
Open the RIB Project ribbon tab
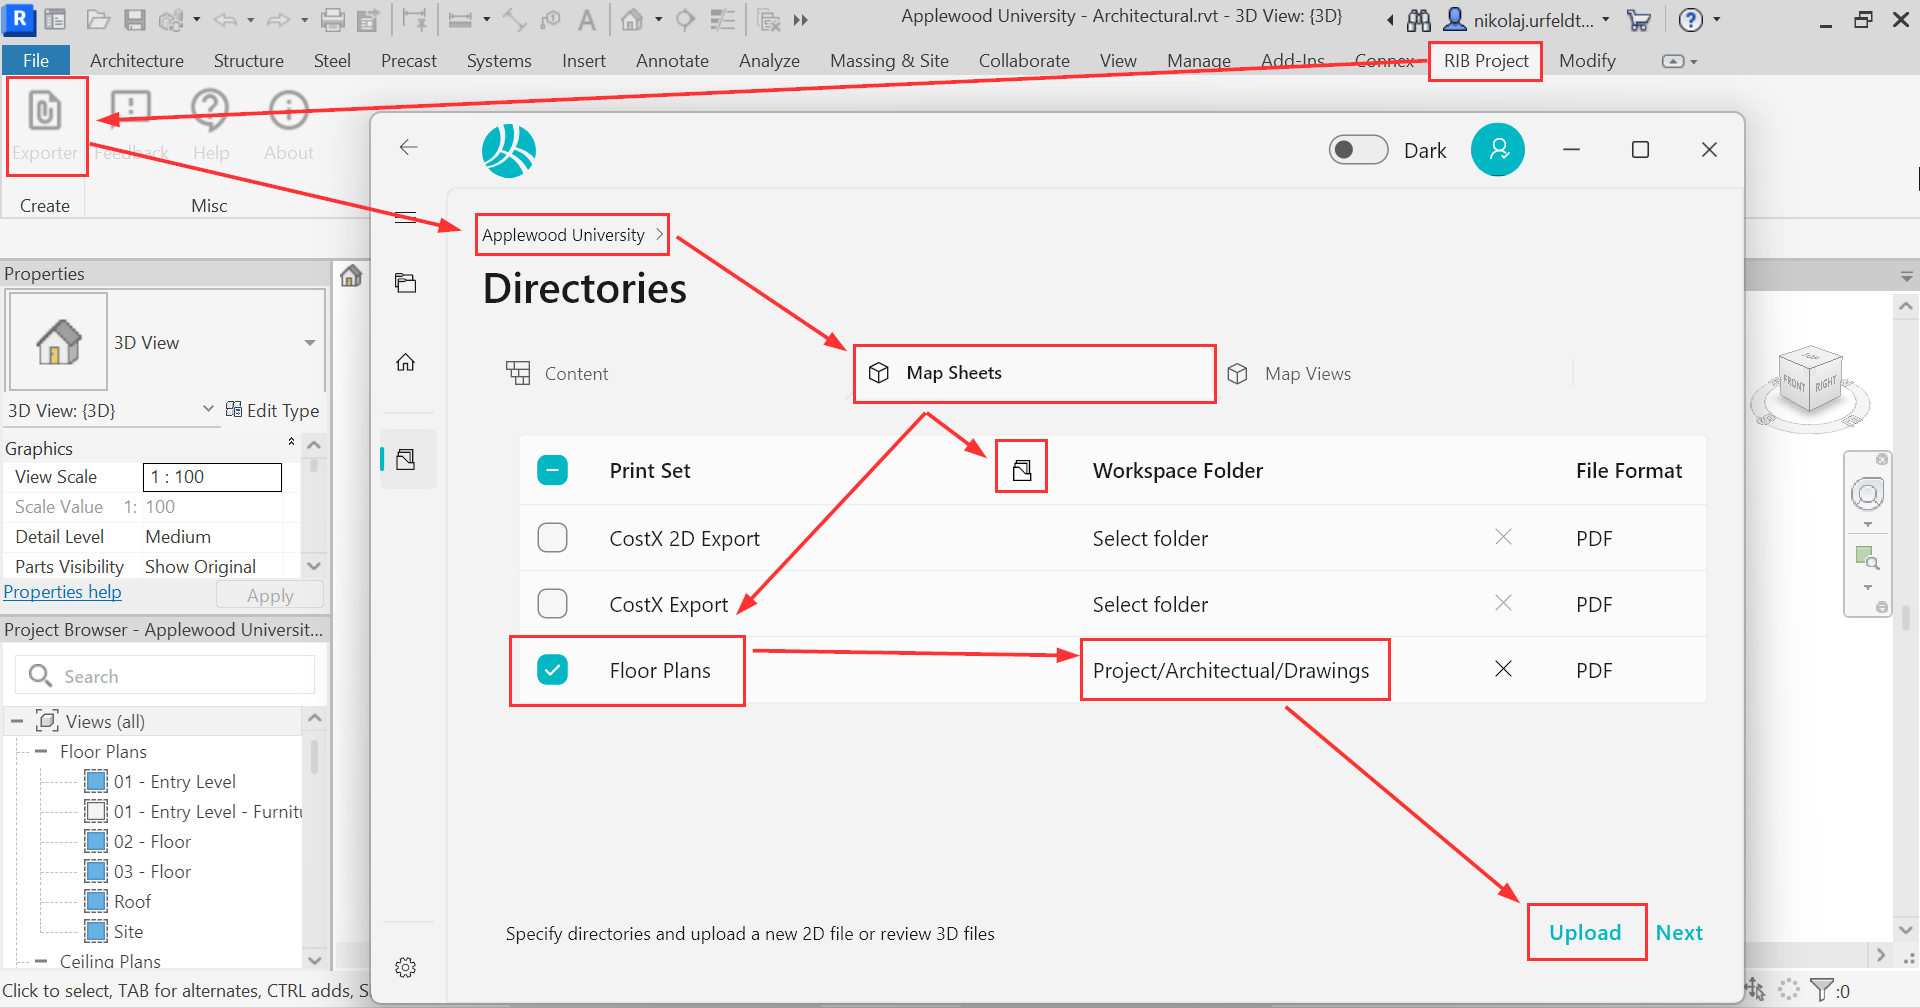[1485, 61]
